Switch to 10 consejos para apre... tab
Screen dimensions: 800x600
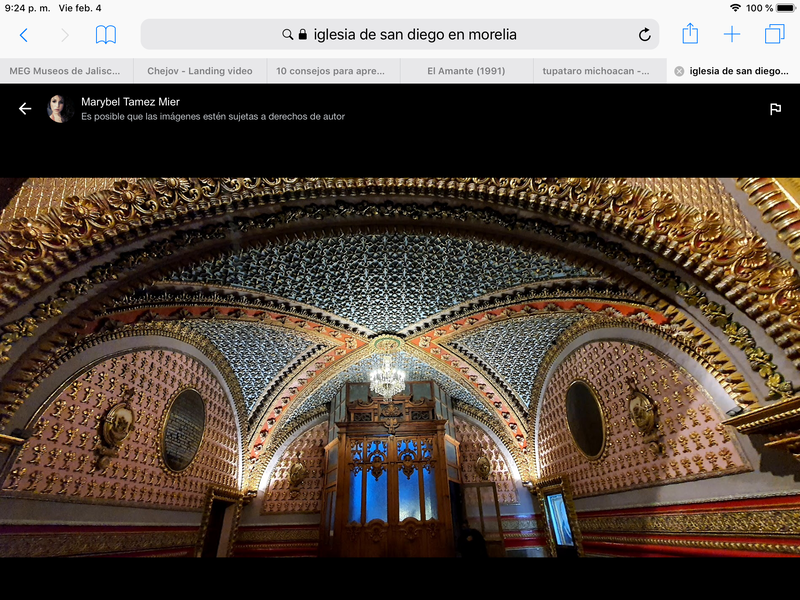[334, 71]
